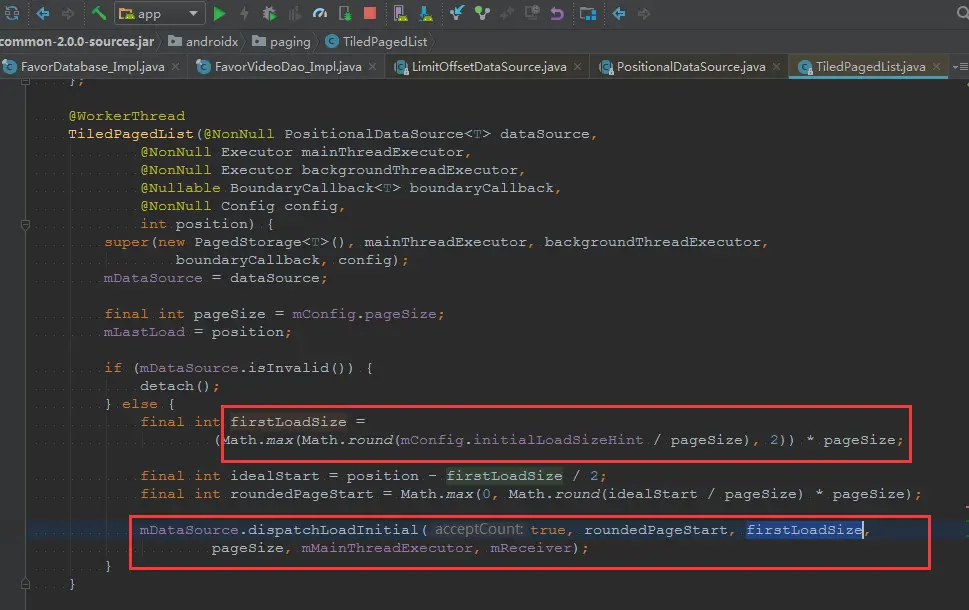Stop the app with red square

[x=370, y=14]
